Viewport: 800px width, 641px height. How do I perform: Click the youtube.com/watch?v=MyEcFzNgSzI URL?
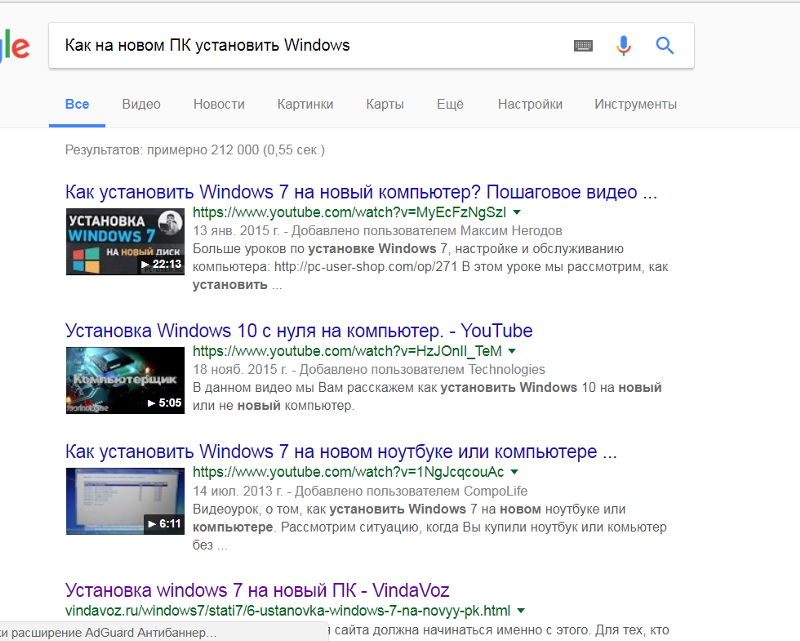click(349, 212)
